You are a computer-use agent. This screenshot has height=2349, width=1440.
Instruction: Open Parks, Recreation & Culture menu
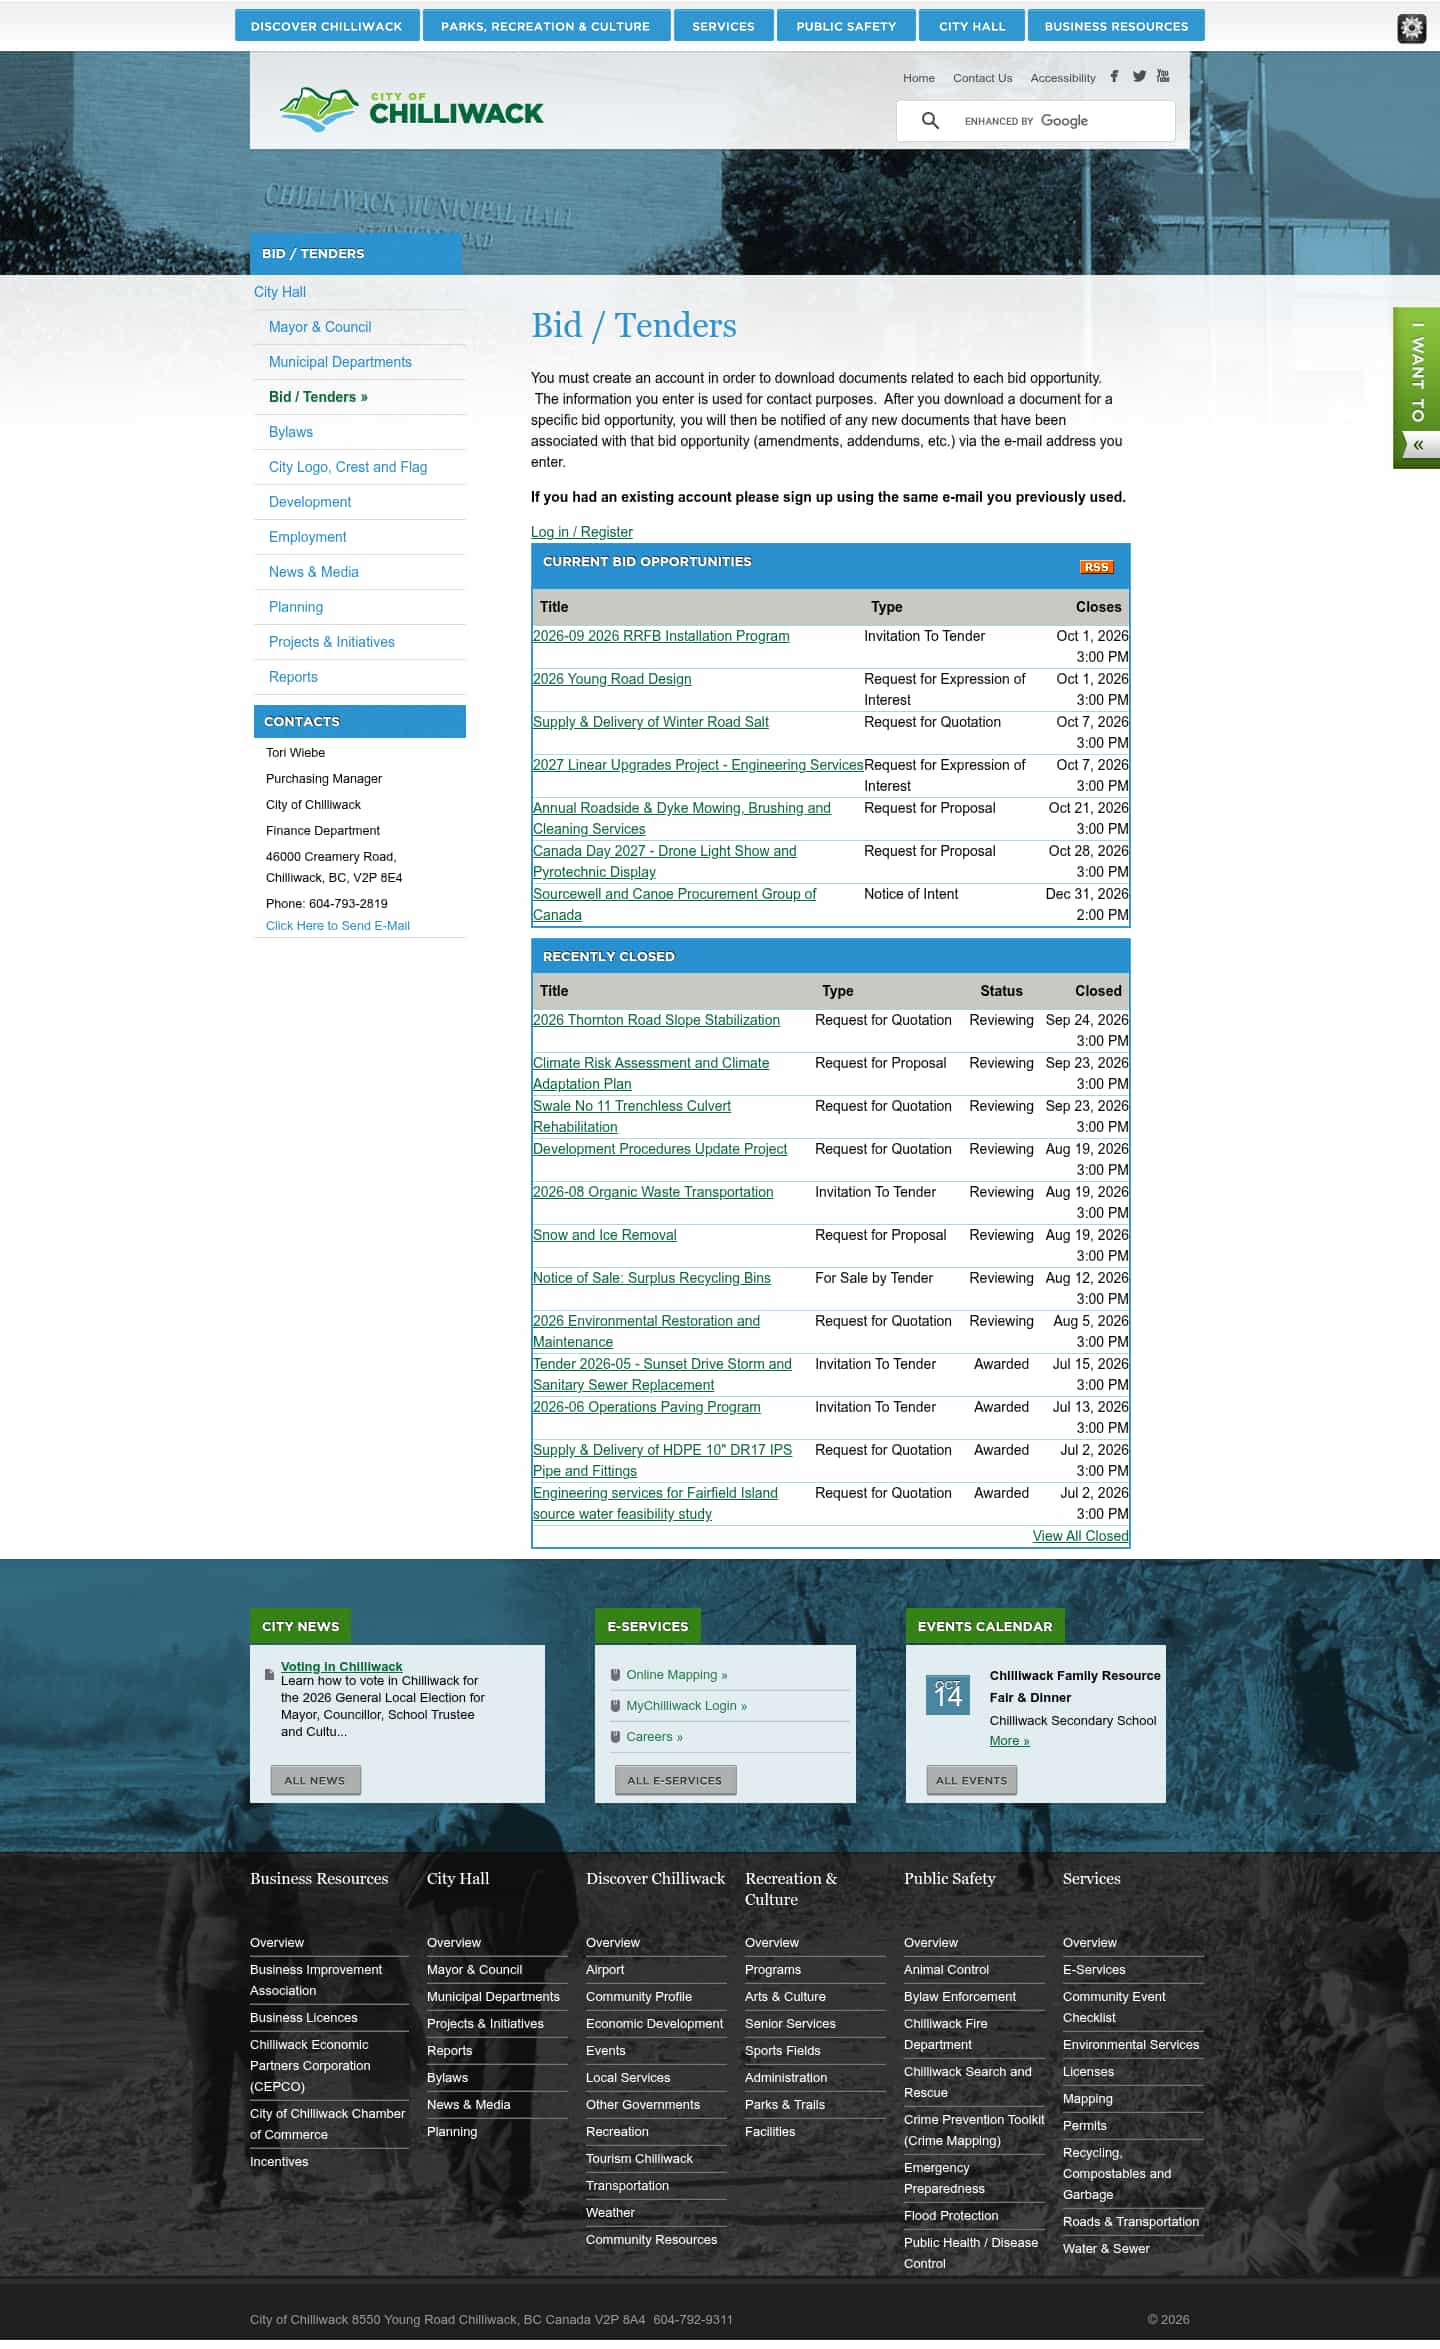[545, 26]
